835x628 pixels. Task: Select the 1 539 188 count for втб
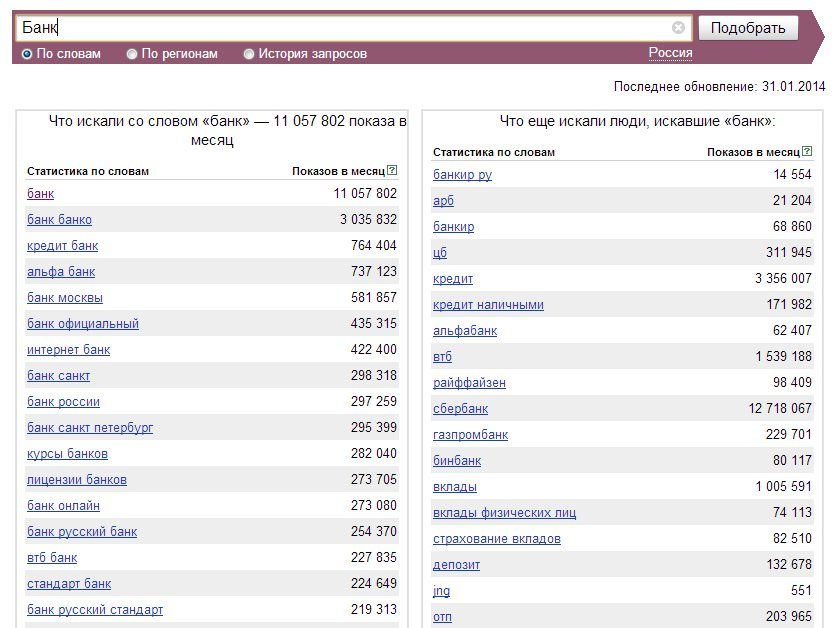pos(783,356)
